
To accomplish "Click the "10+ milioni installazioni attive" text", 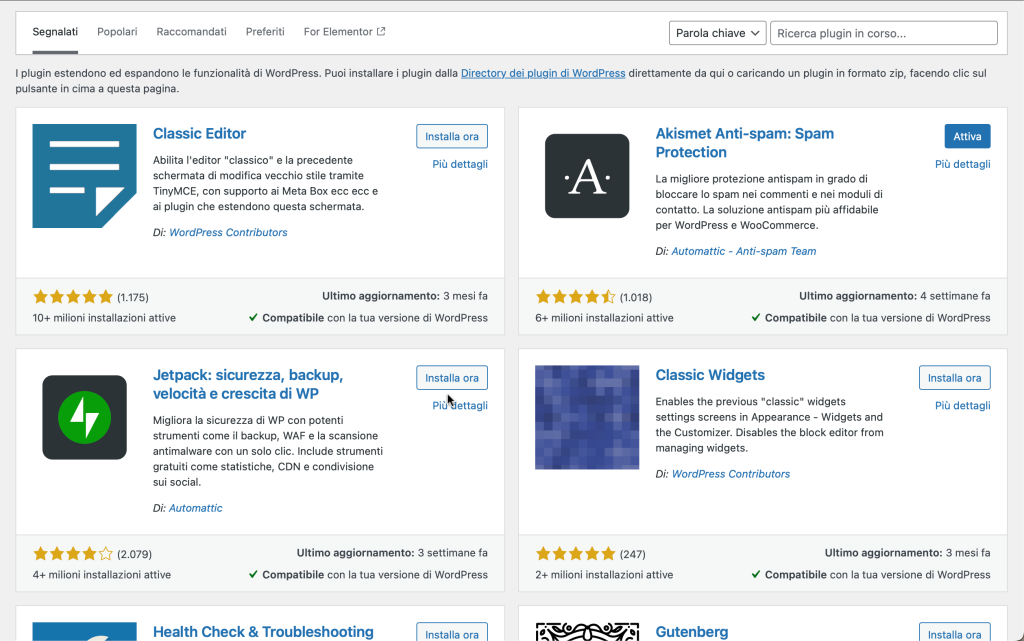I will pos(104,319).
